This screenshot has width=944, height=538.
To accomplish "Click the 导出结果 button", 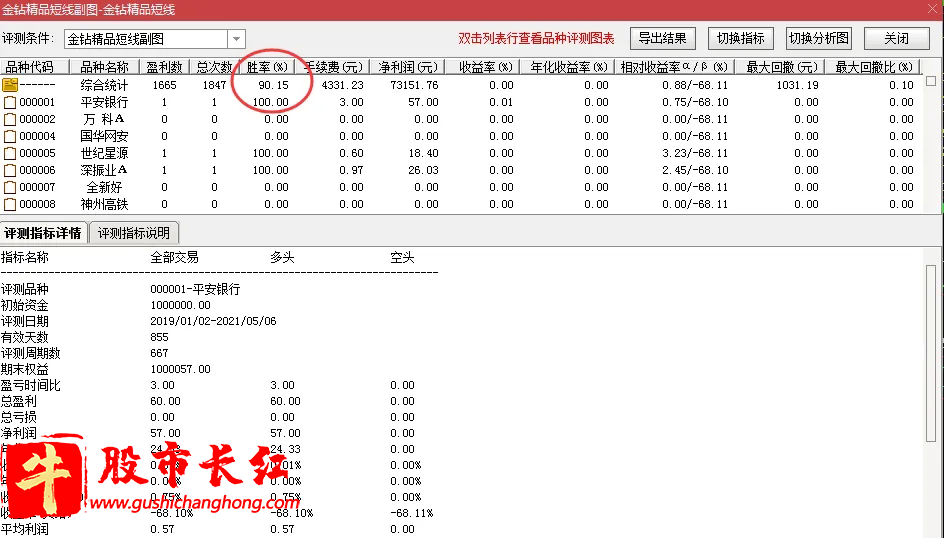I will click(x=662, y=39).
